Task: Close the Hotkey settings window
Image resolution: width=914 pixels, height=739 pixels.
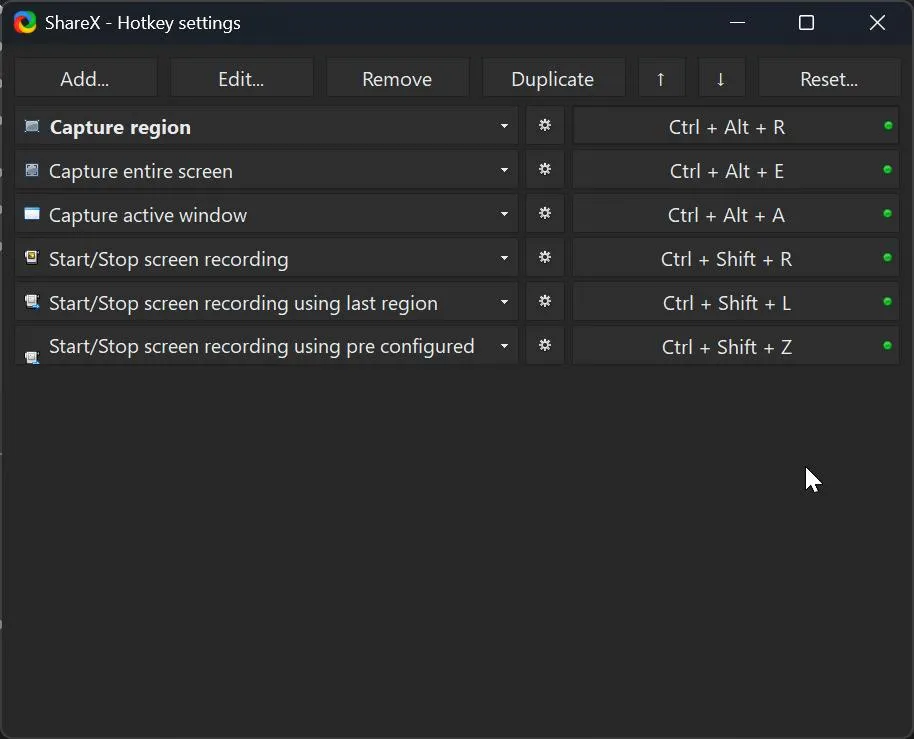Action: click(x=877, y=23)
